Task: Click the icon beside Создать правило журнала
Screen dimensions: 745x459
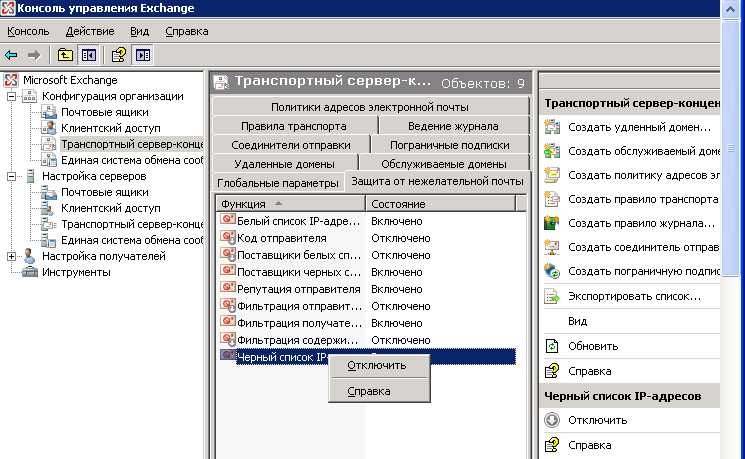Action: tap(552, 223)
